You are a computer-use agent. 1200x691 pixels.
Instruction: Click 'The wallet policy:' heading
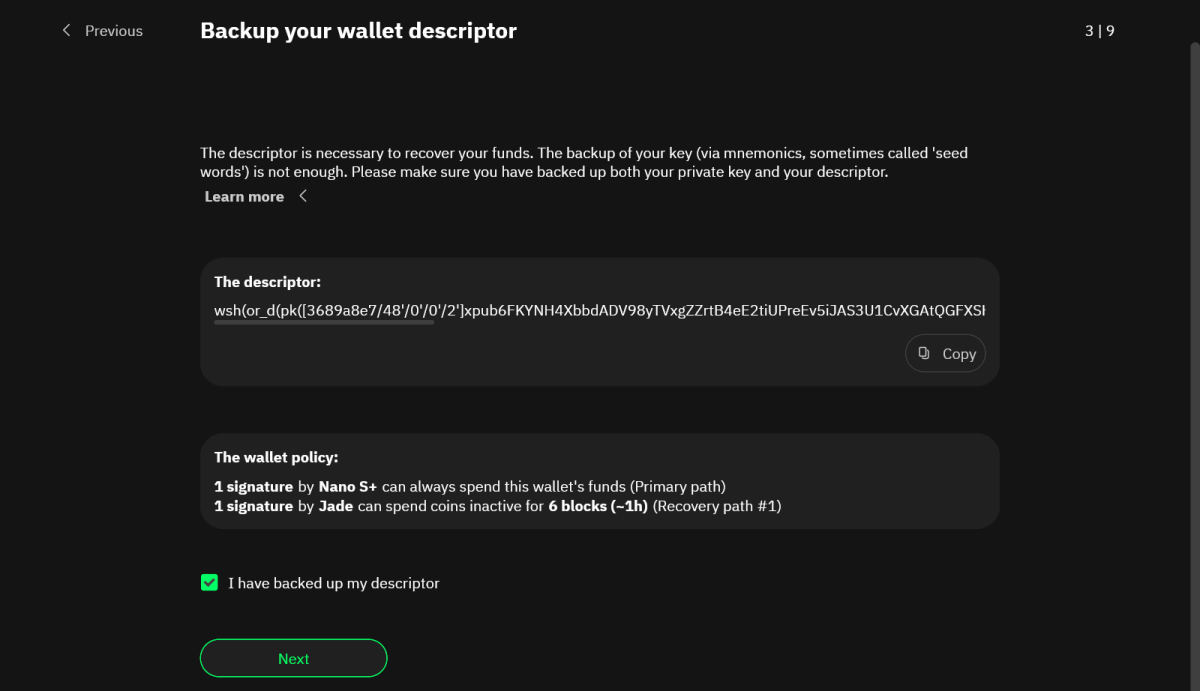[276, 457]
